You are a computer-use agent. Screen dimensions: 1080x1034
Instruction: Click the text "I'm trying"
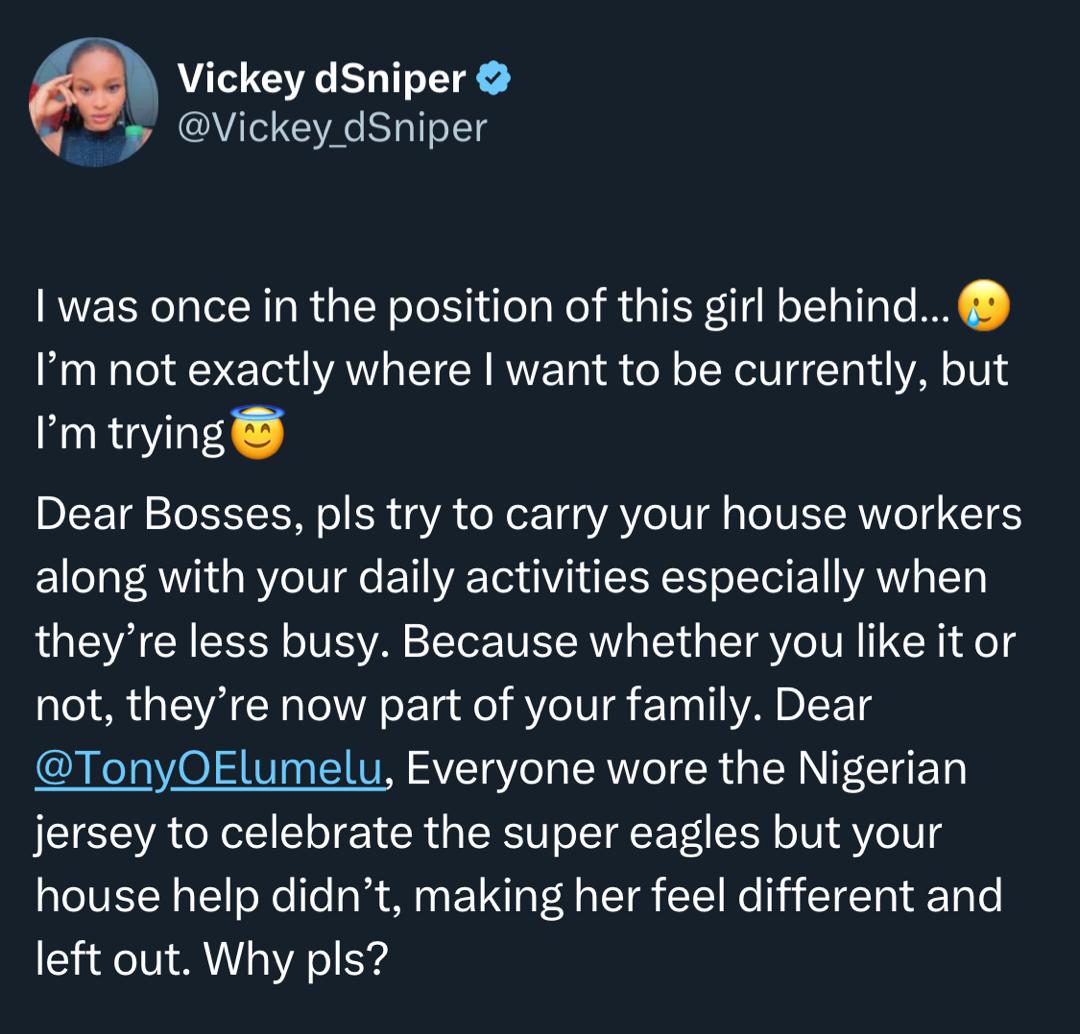(x=130, y=435)
